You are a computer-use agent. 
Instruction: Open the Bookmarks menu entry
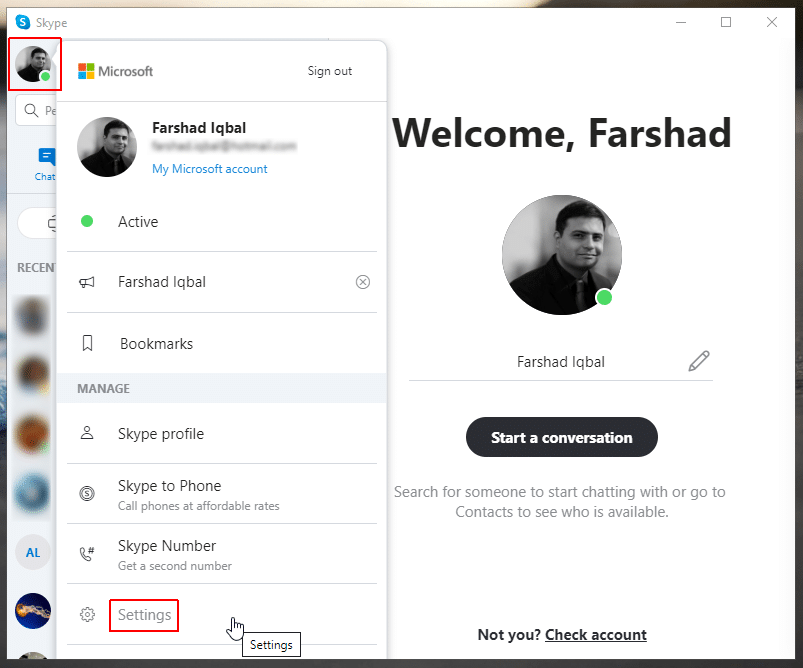(x=156, y=344)
